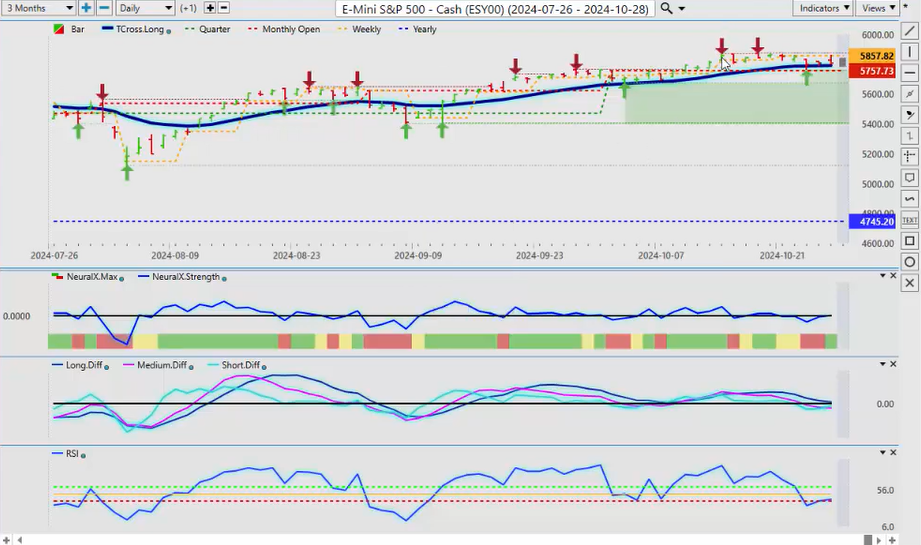Select the zigzag step line tool
Screen dimensions: 921x545
[909, 136]
